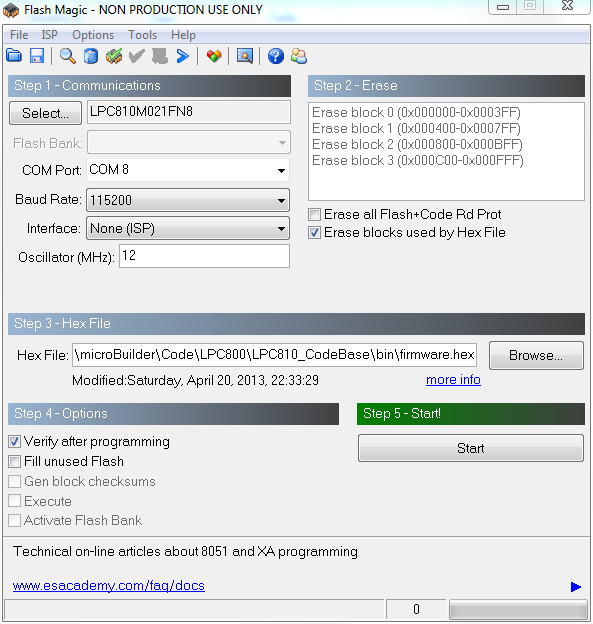This screenshot has width=593, height=624.
Task: Click the picture with magnifier toolbar icon
Action: click(x=244, y=56)
